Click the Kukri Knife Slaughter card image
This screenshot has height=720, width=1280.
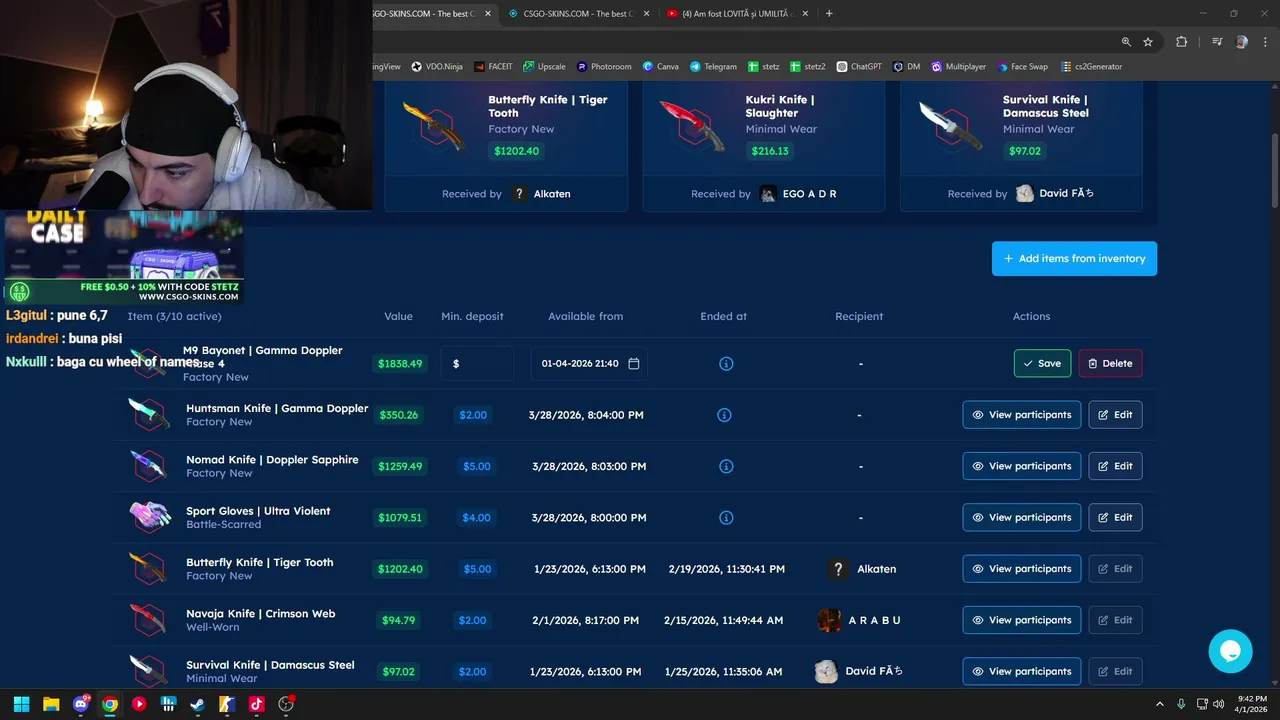pos(692,125)
